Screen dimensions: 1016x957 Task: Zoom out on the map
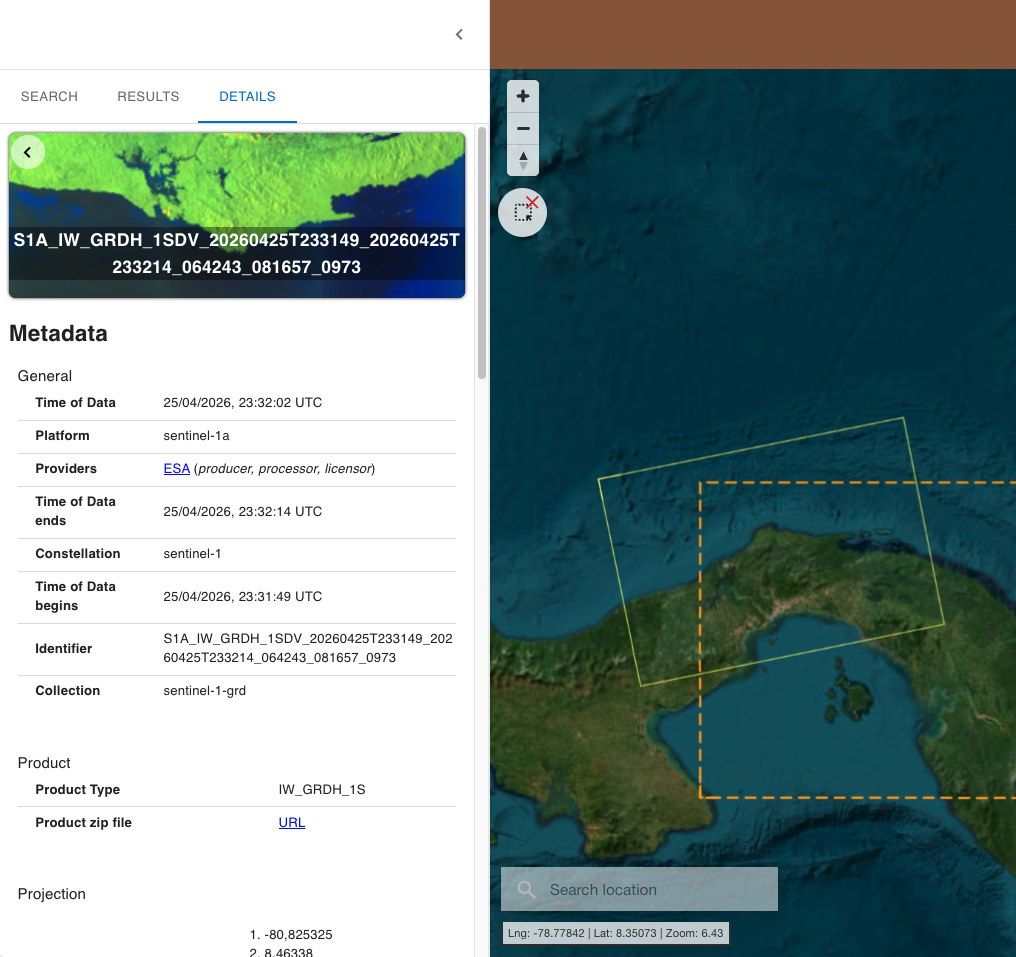523,128
